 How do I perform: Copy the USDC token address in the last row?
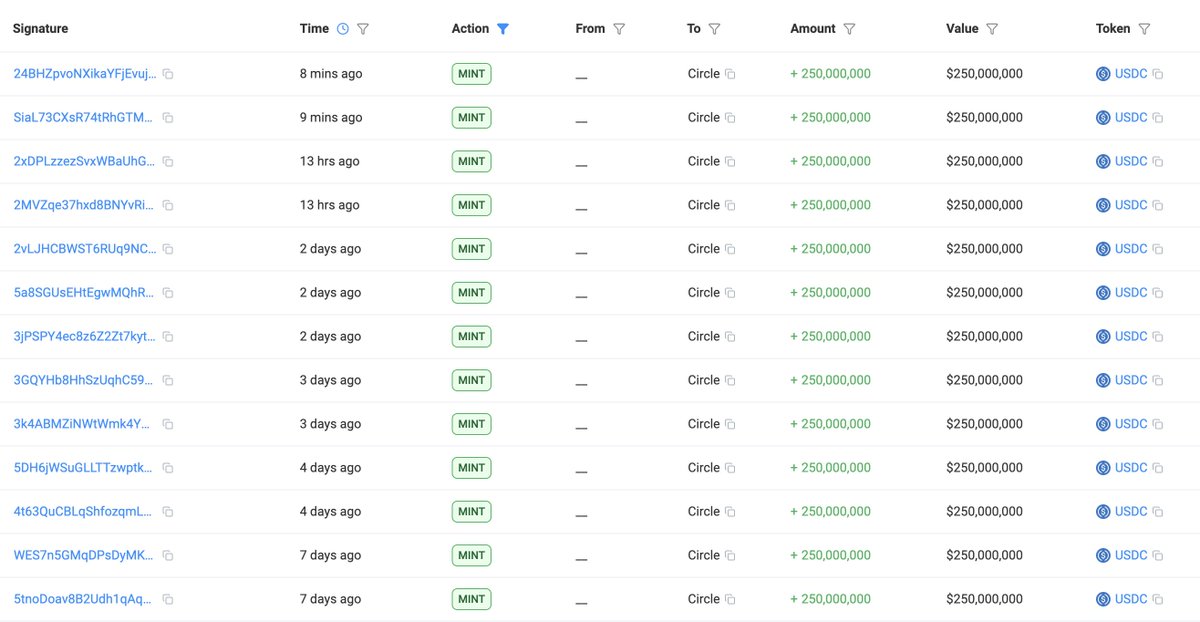(x=1157, y=599)
